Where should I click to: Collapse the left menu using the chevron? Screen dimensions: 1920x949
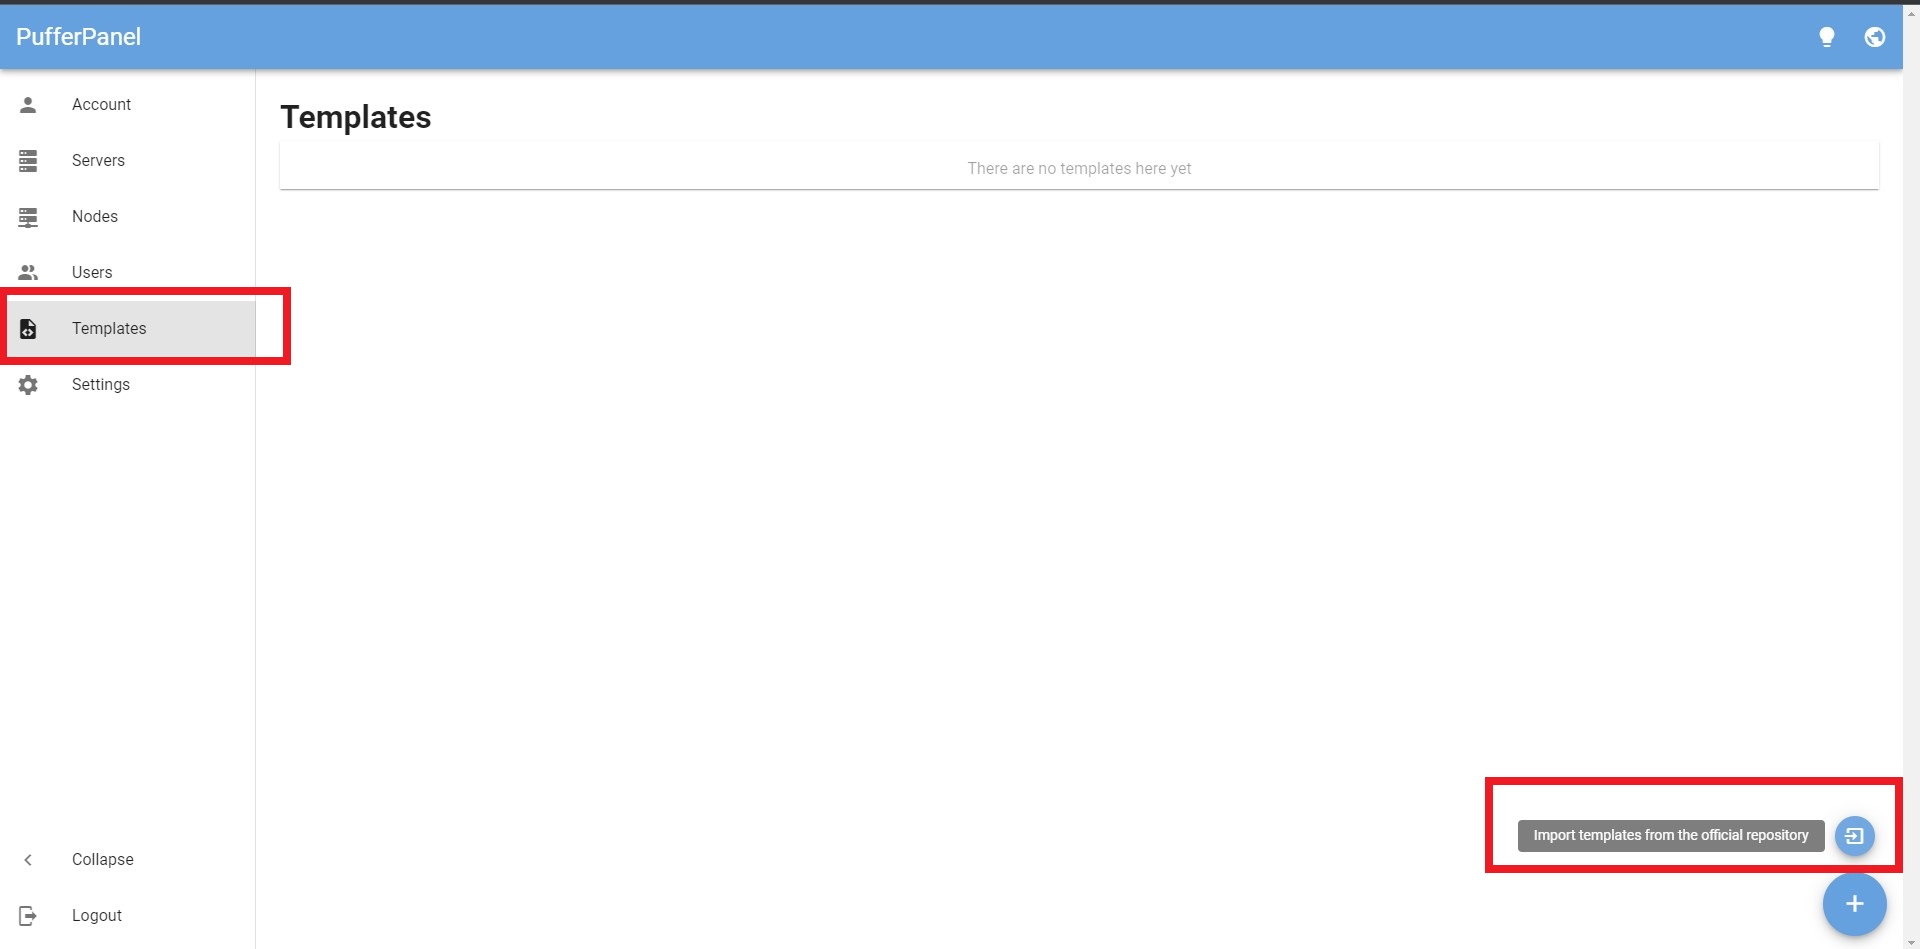pyautogui.click(x=27, y=859)
